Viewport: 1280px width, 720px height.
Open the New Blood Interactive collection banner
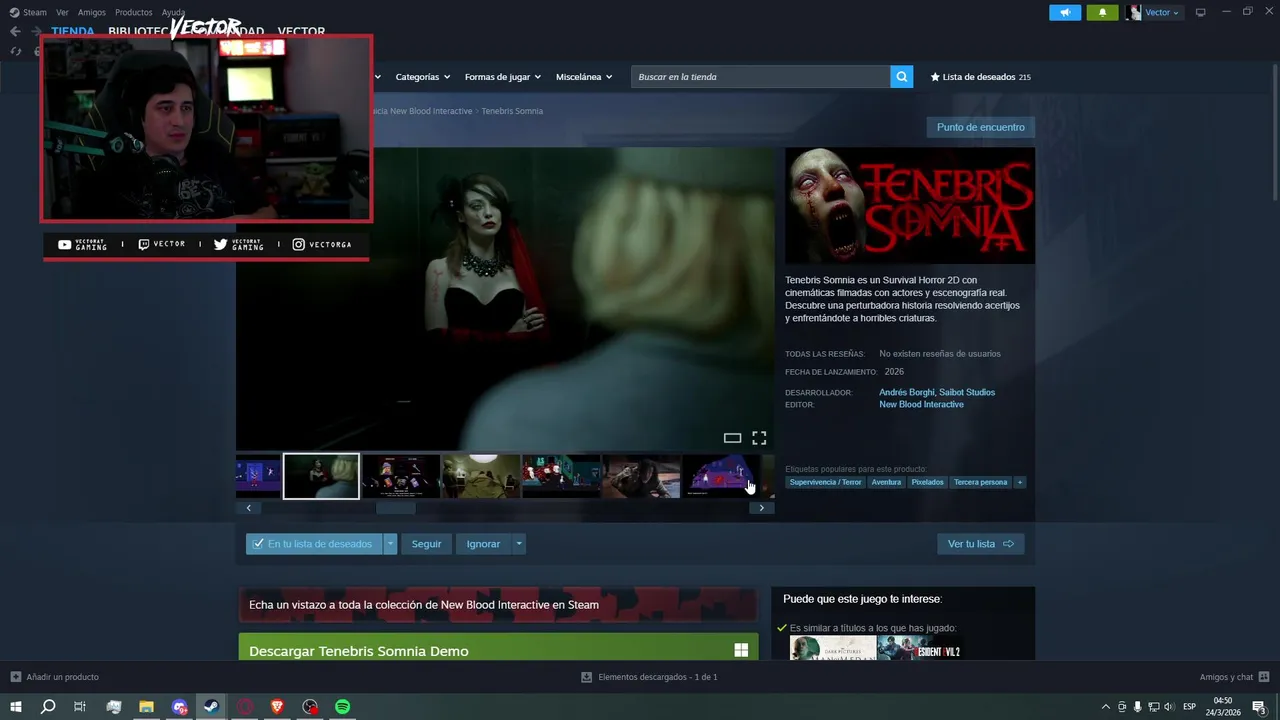498,604
